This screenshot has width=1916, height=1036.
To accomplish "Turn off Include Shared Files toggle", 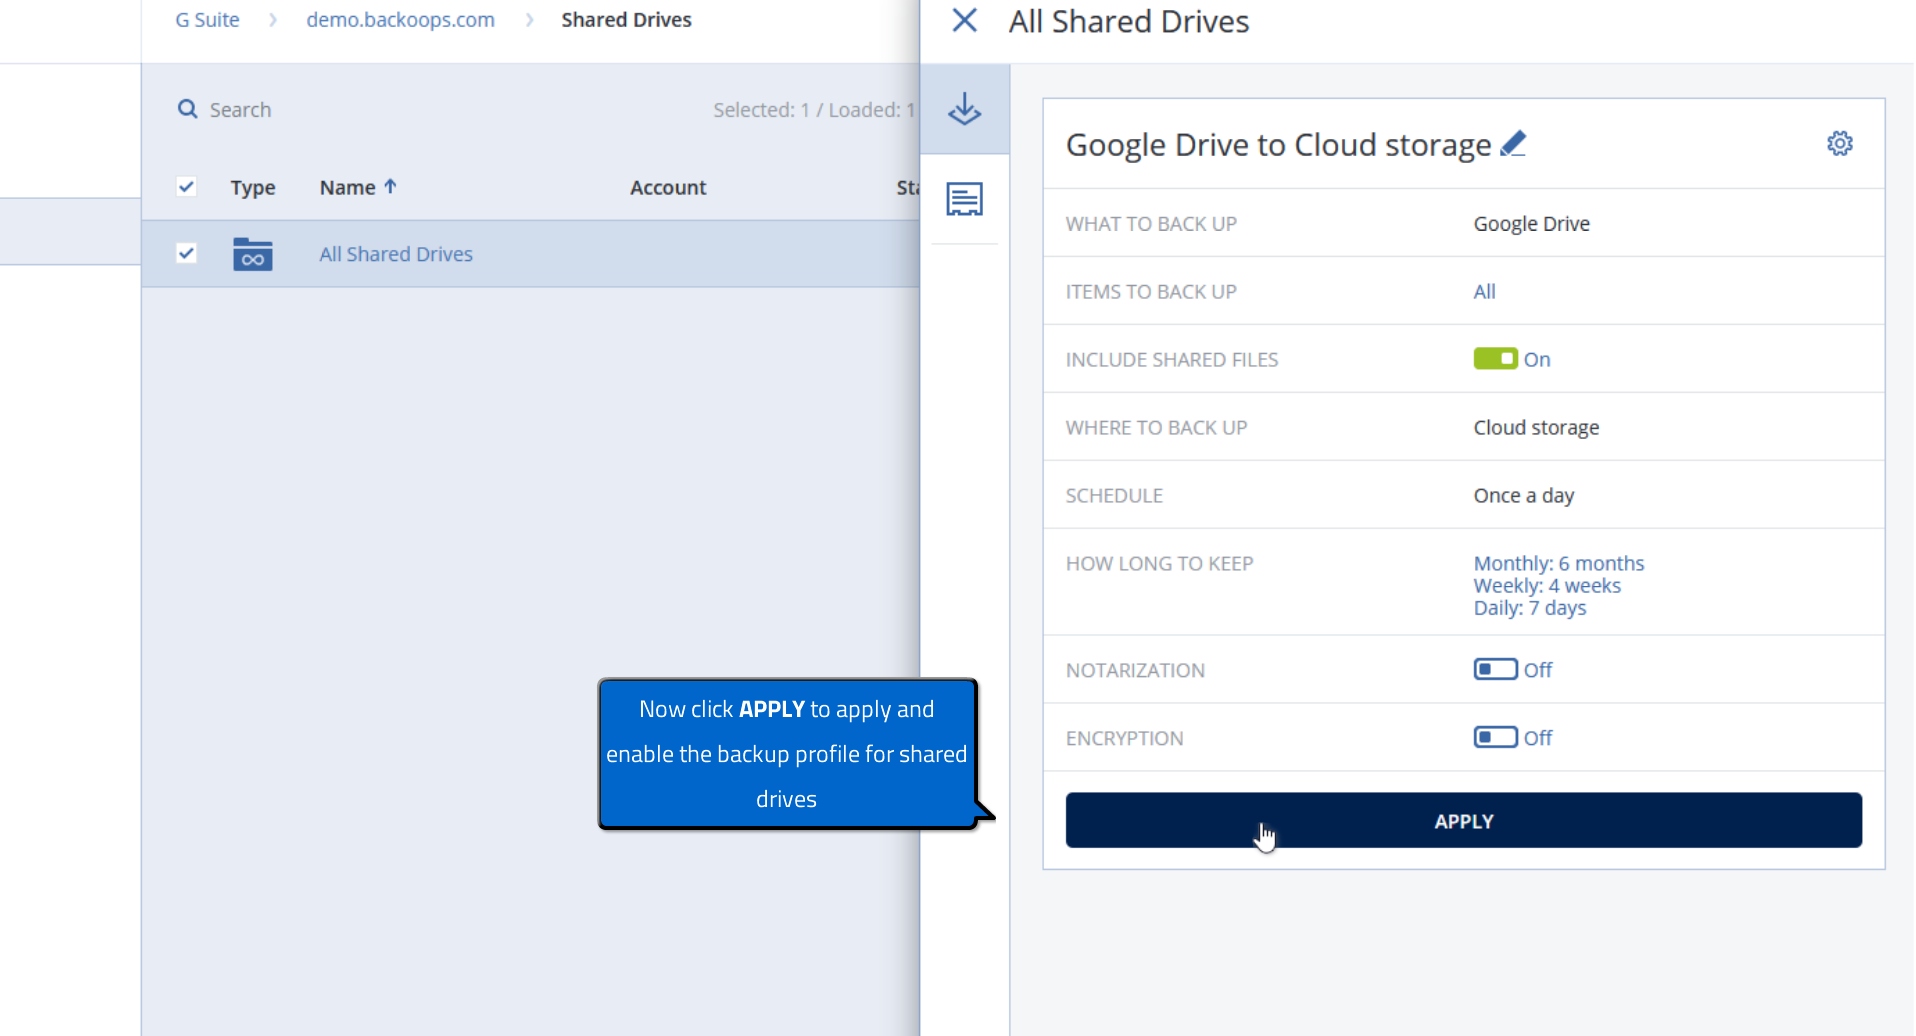I will coord(1495,359).
